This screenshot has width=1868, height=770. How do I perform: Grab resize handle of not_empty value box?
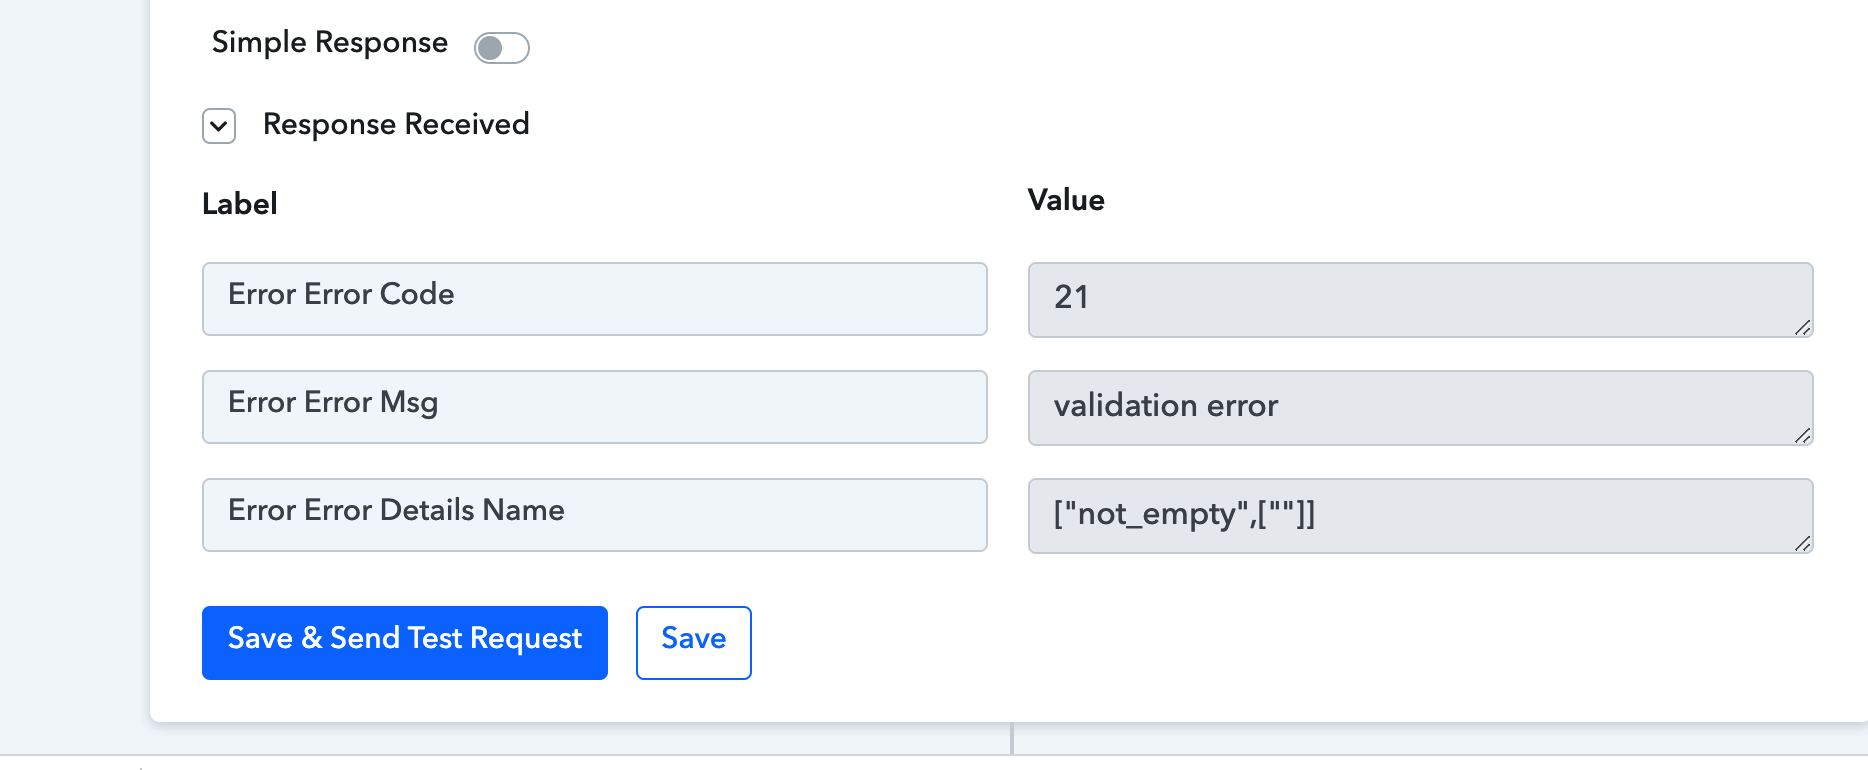coord(1803,543)
